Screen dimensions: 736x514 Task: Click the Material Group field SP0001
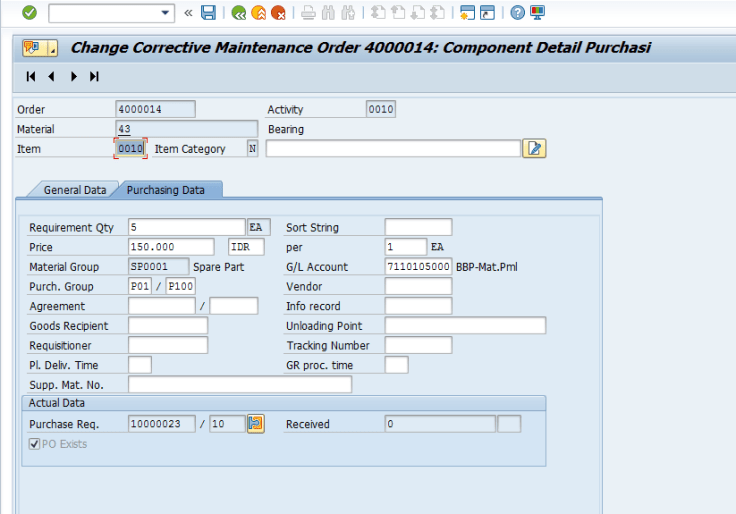[159, 267]
